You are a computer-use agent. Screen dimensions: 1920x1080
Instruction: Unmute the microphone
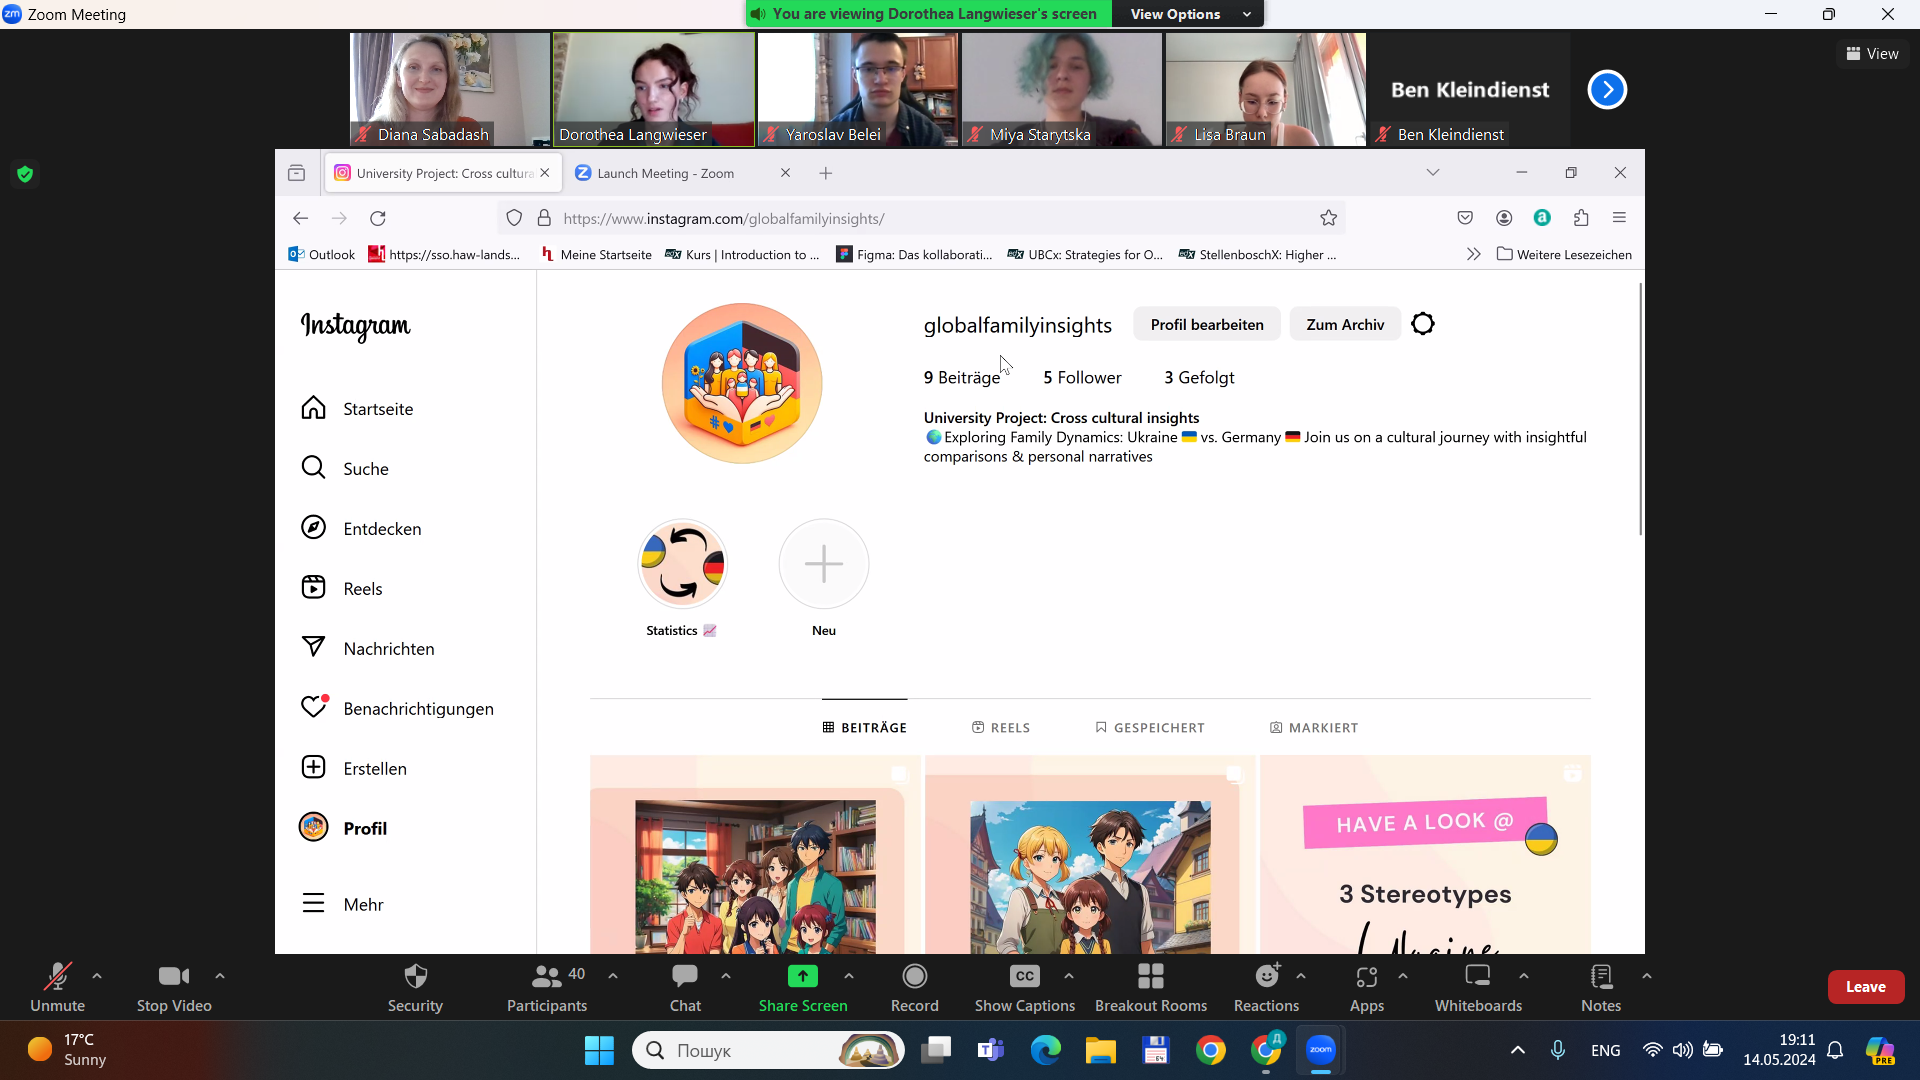click(57, 976)
